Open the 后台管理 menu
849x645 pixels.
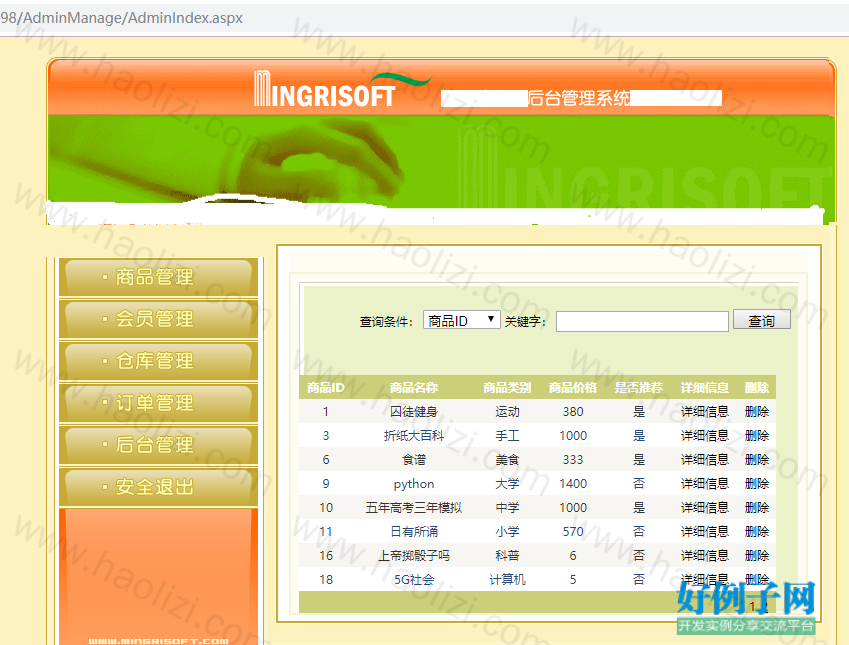coord(158,445)
